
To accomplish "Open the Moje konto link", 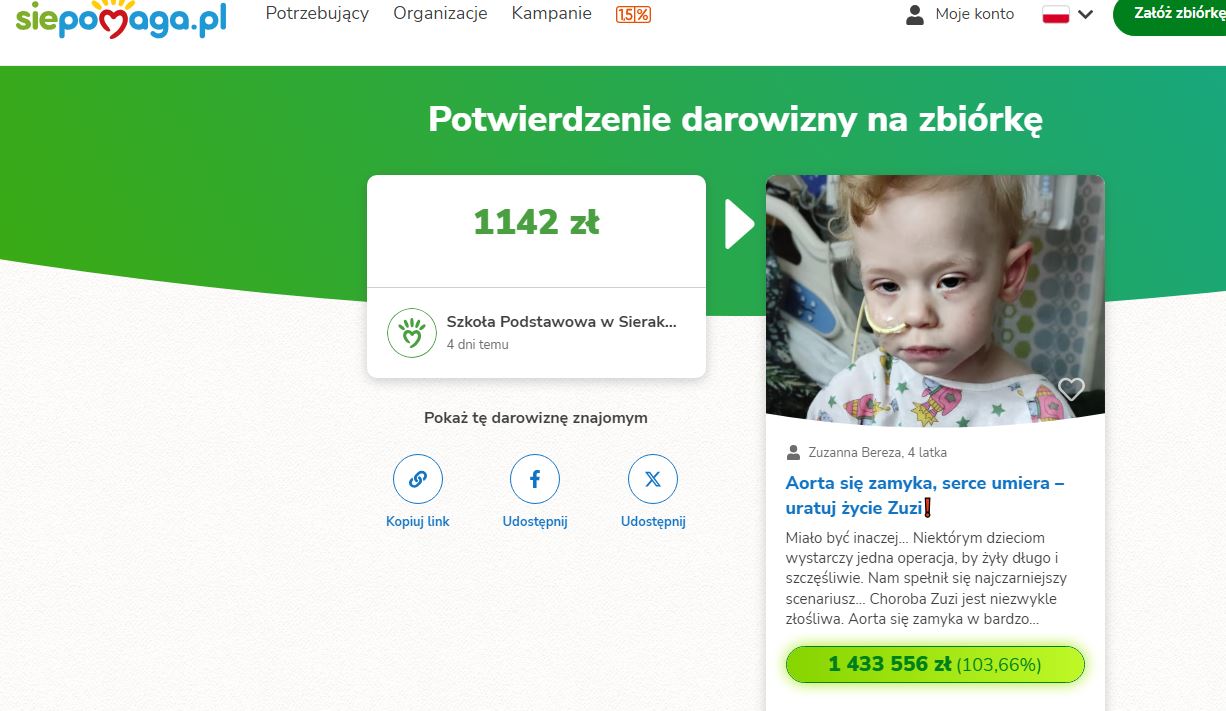I will pyautogui.click(x=974, y=14).
